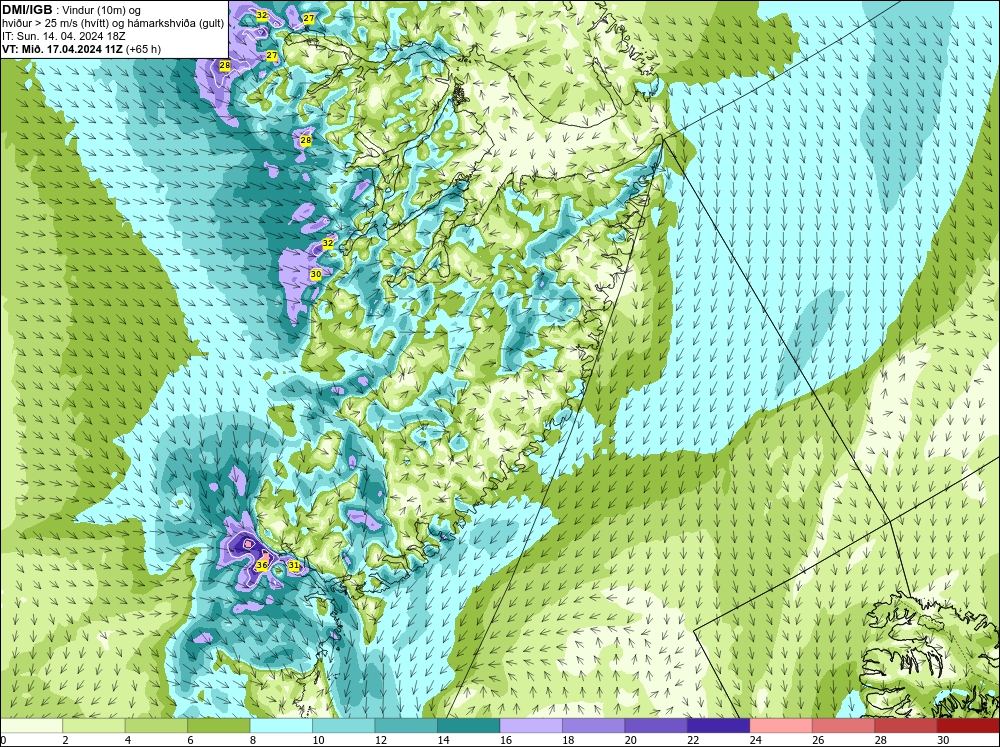Click the yellow gust label 31

point(294,565)
